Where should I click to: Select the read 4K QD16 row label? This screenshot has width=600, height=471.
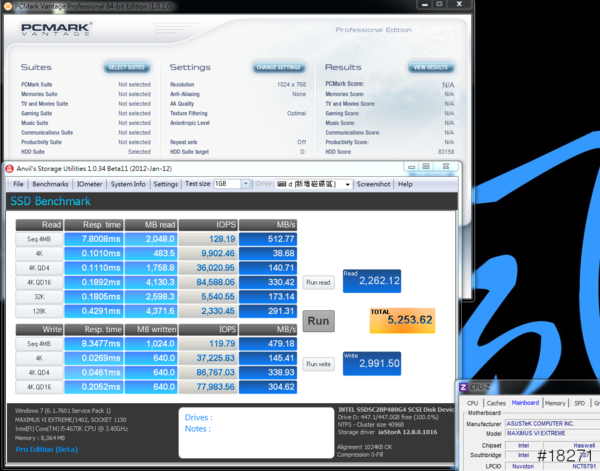(39, 282)
